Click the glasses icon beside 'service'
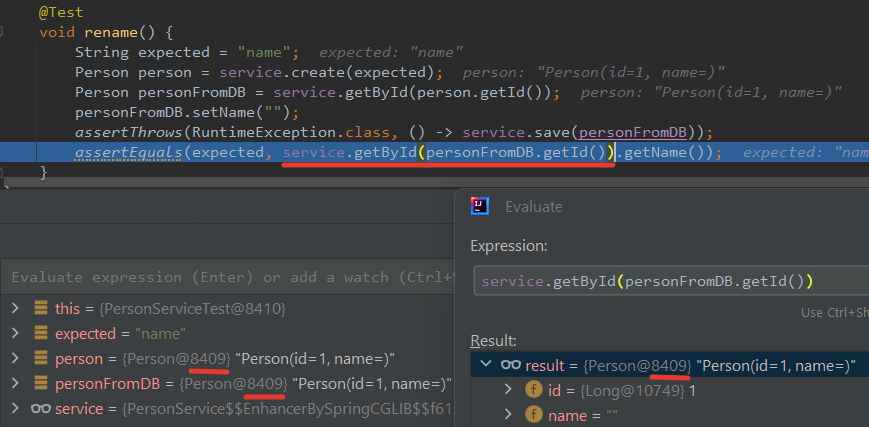 point(40,409)
